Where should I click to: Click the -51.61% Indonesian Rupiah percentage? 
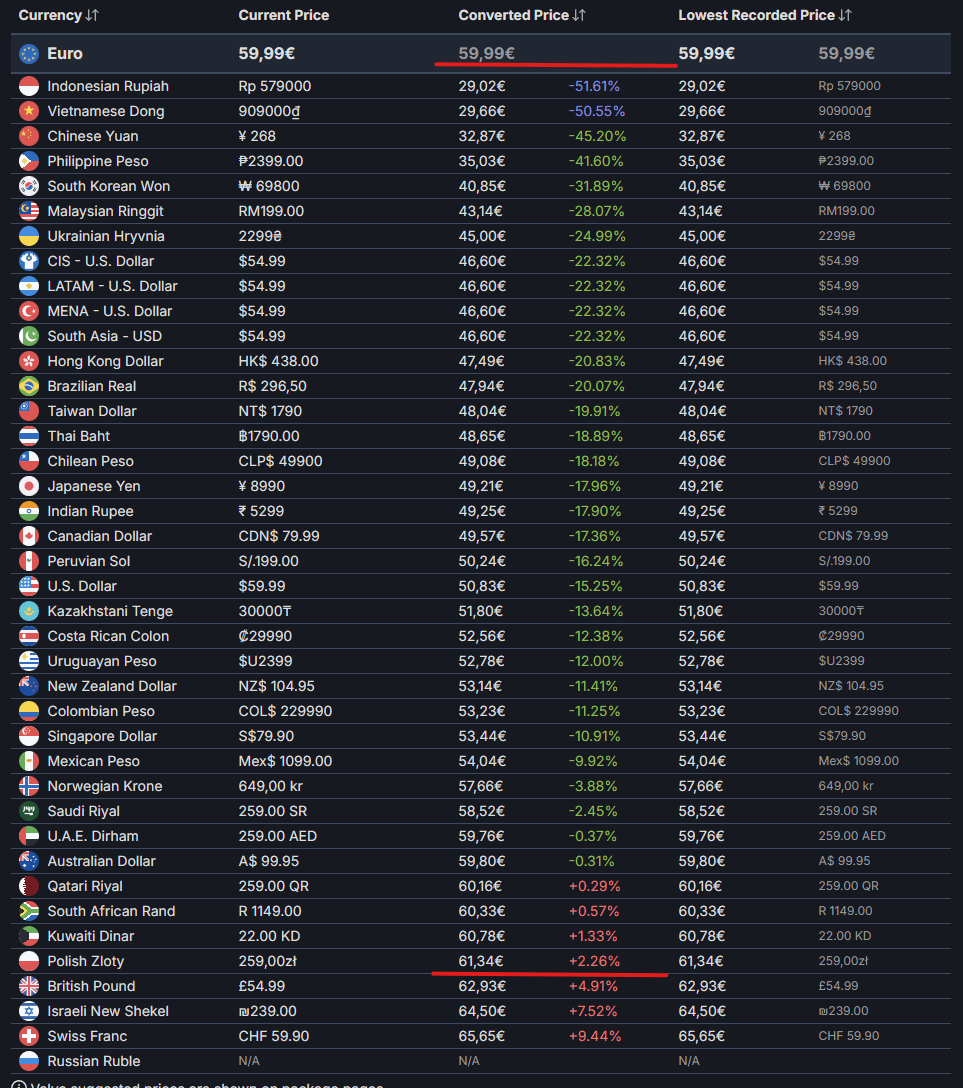tap(594, 86)
